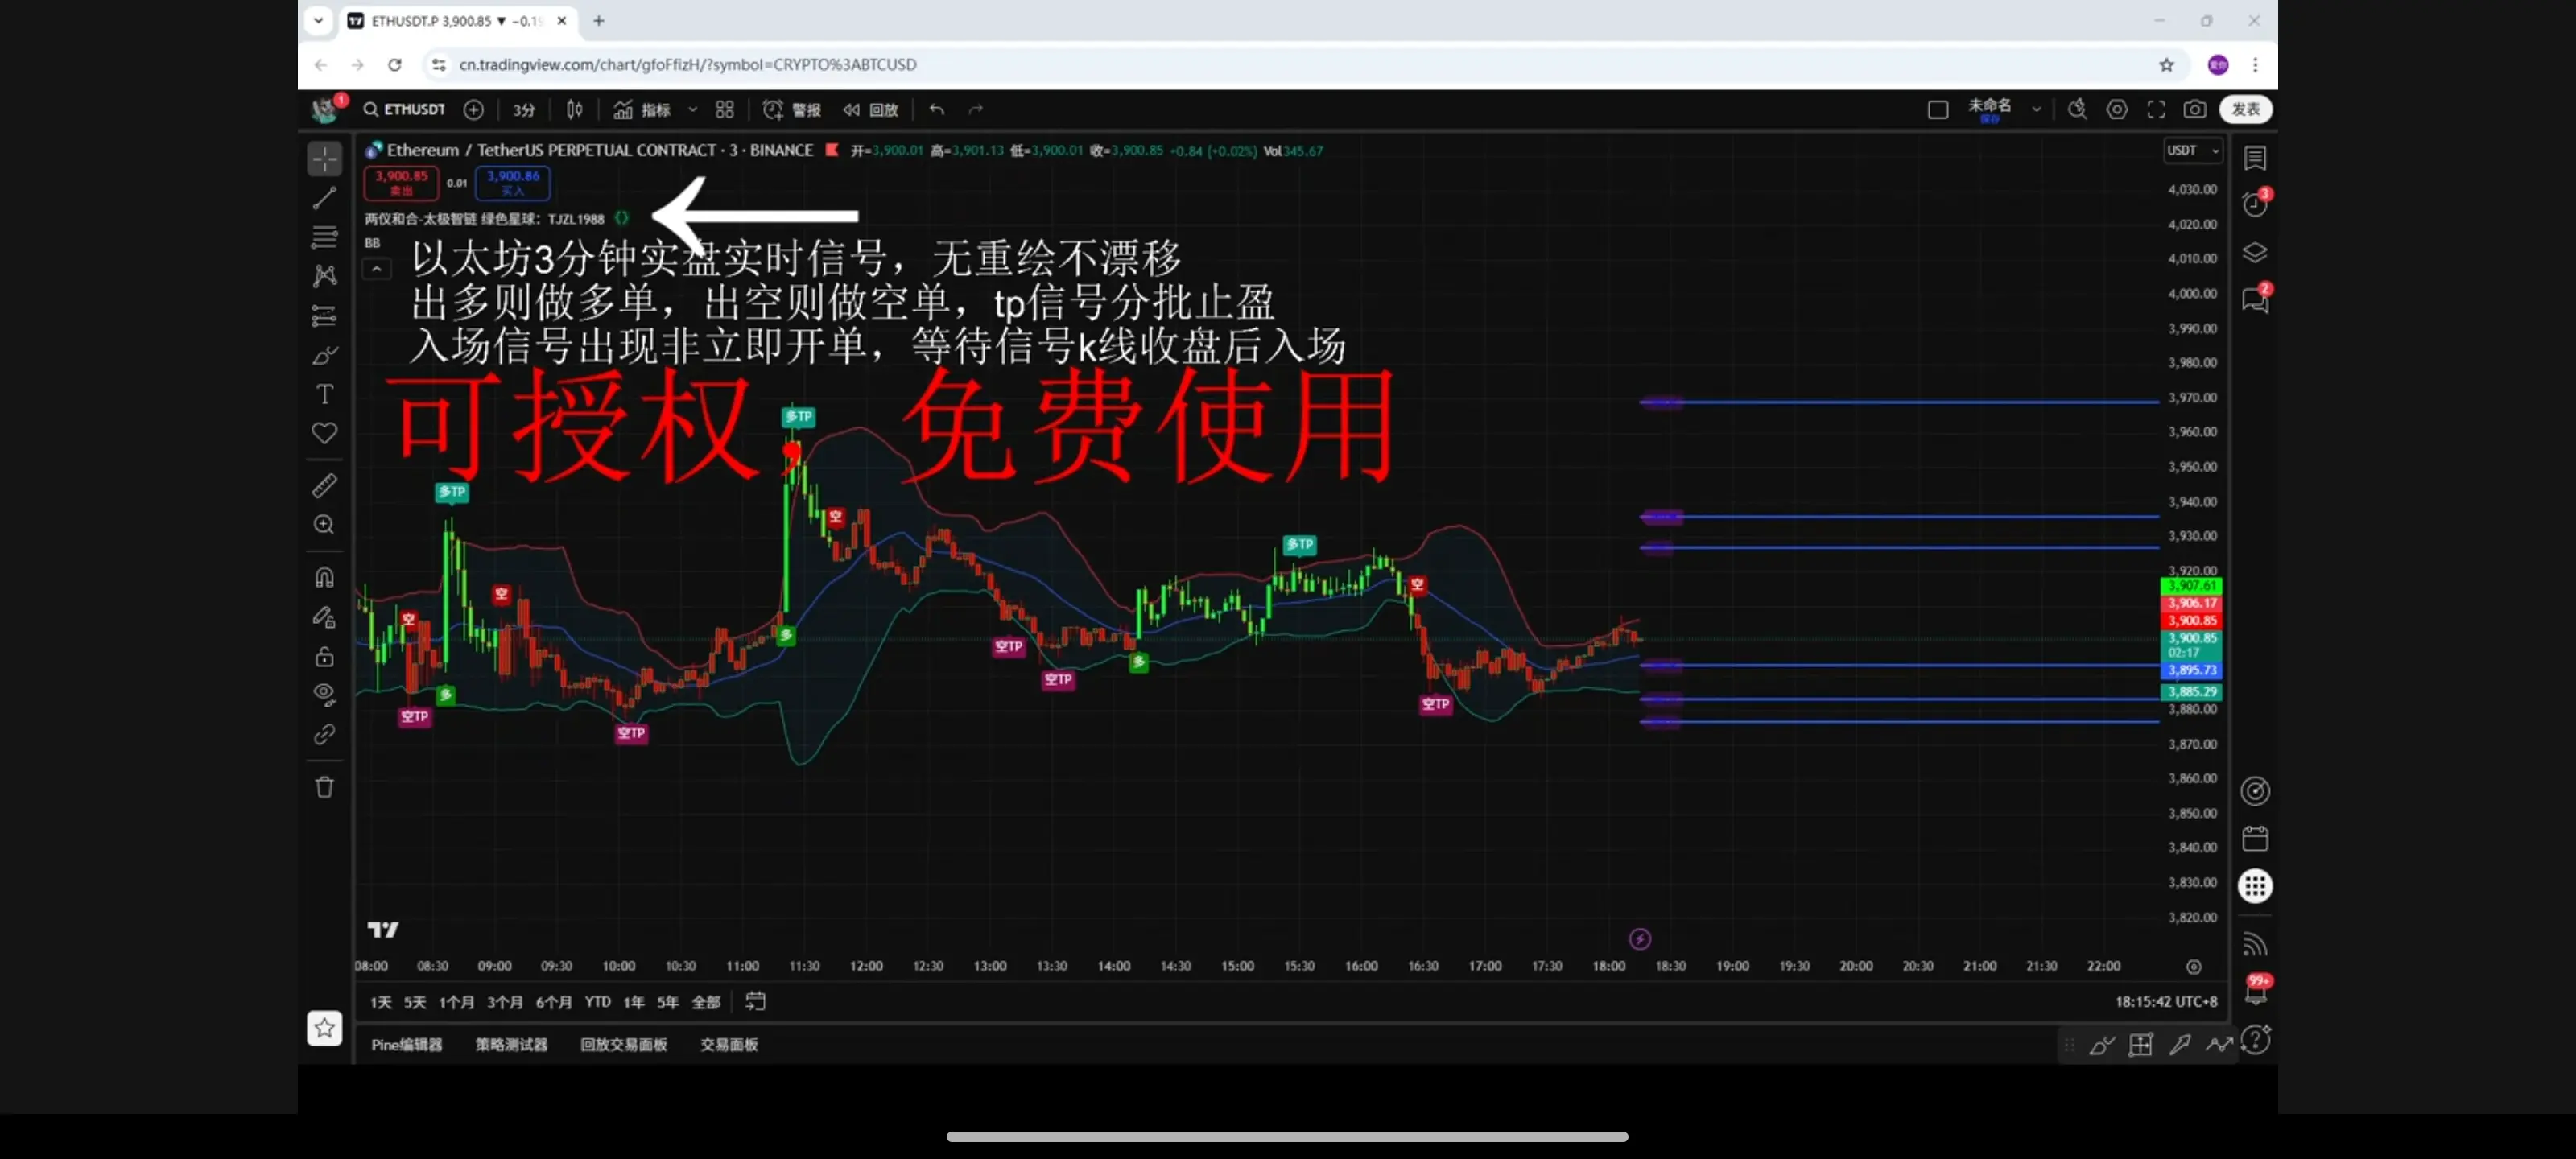The height and width of the screenshot is (1159, 2576).
Task: Open the candlestick chart type menu
Action: 575,110
